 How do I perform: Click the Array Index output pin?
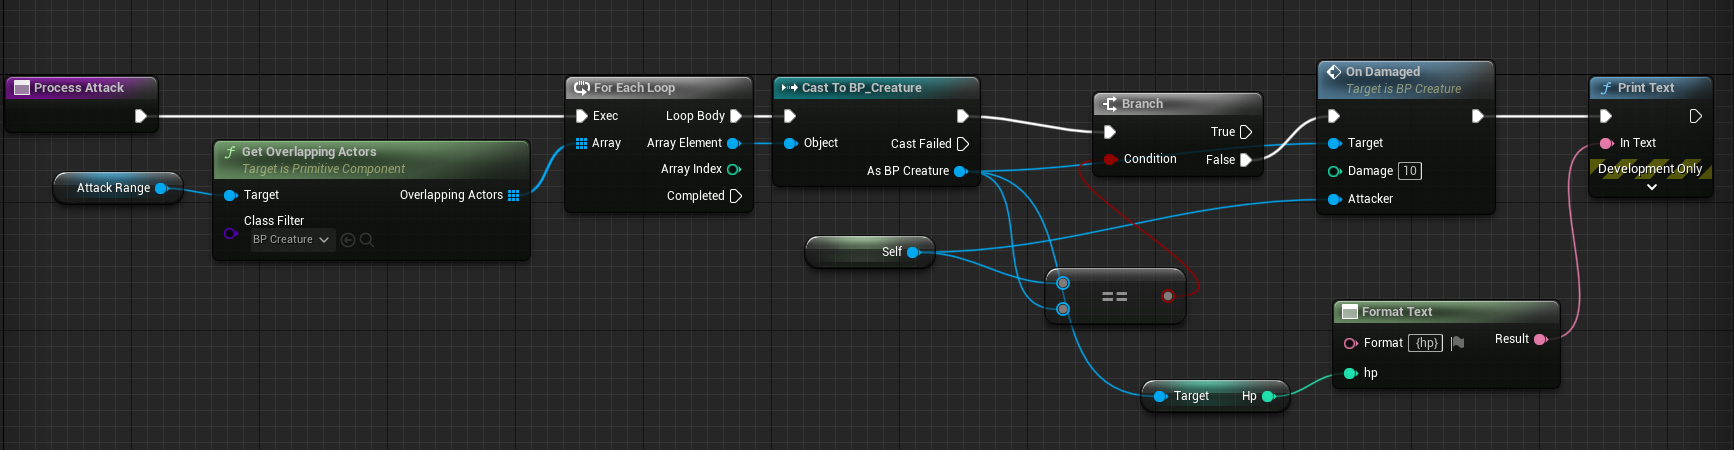734,169
